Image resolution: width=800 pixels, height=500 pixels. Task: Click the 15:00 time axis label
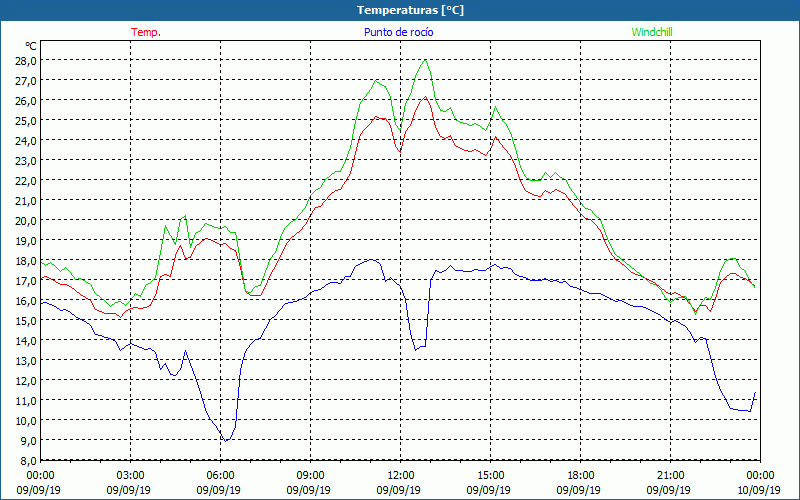[x=490, y=475]
